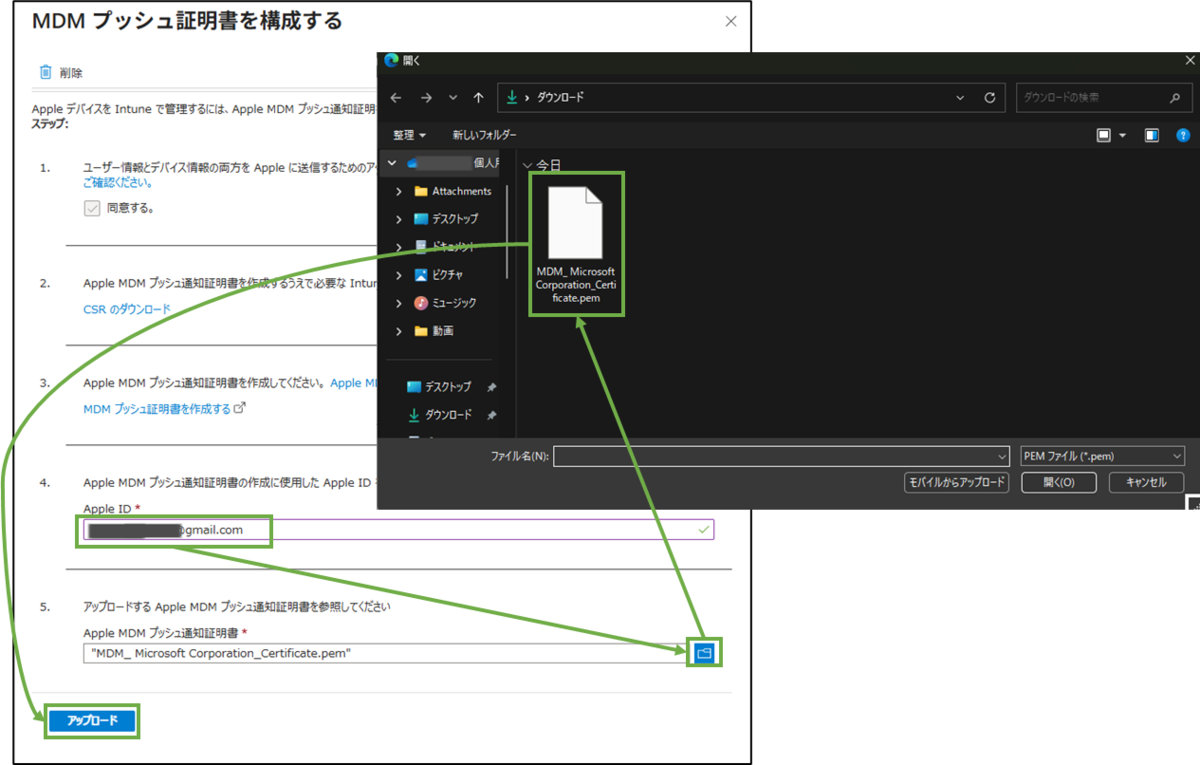Collapse the OneDrive 個人用 tree node

(x=392, y=163)
